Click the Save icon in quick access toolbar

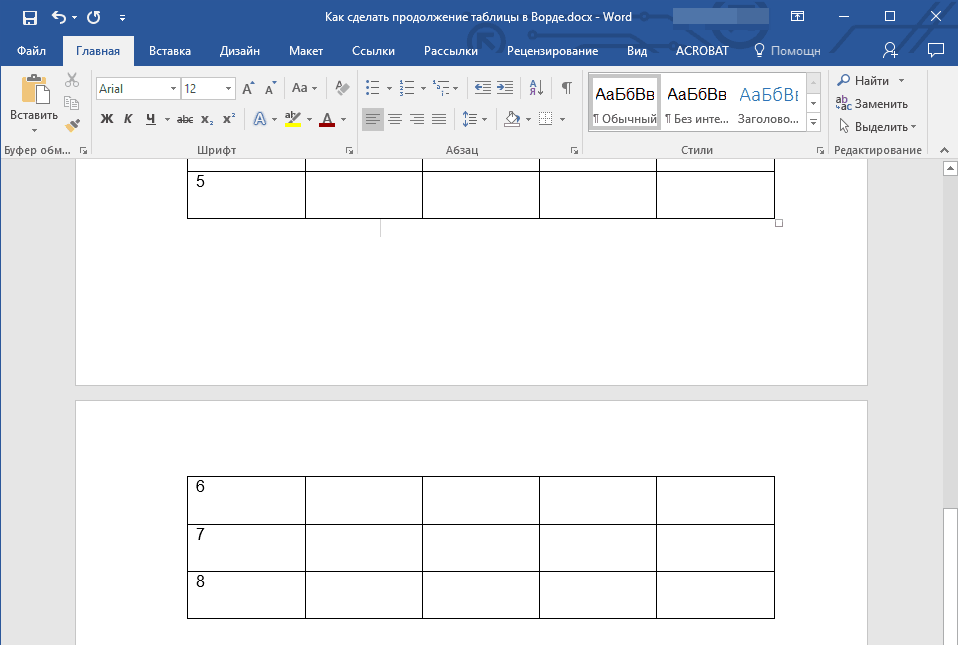30,17
